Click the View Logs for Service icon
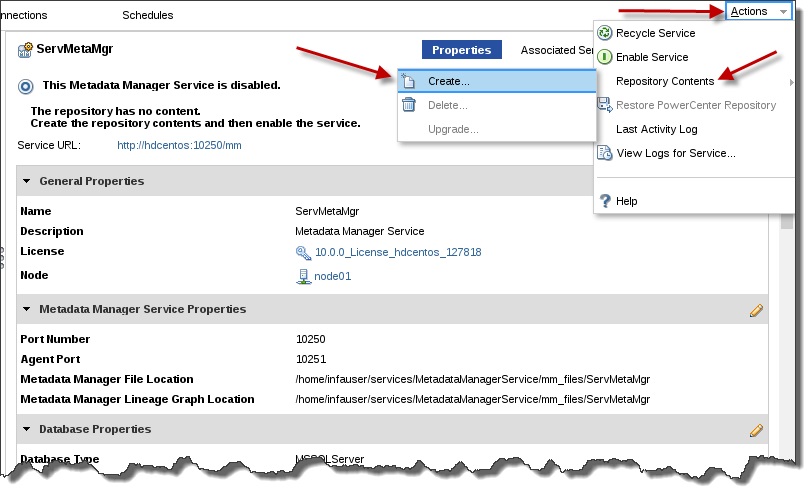This screenshot has height=500, width=812. (604, 153)
